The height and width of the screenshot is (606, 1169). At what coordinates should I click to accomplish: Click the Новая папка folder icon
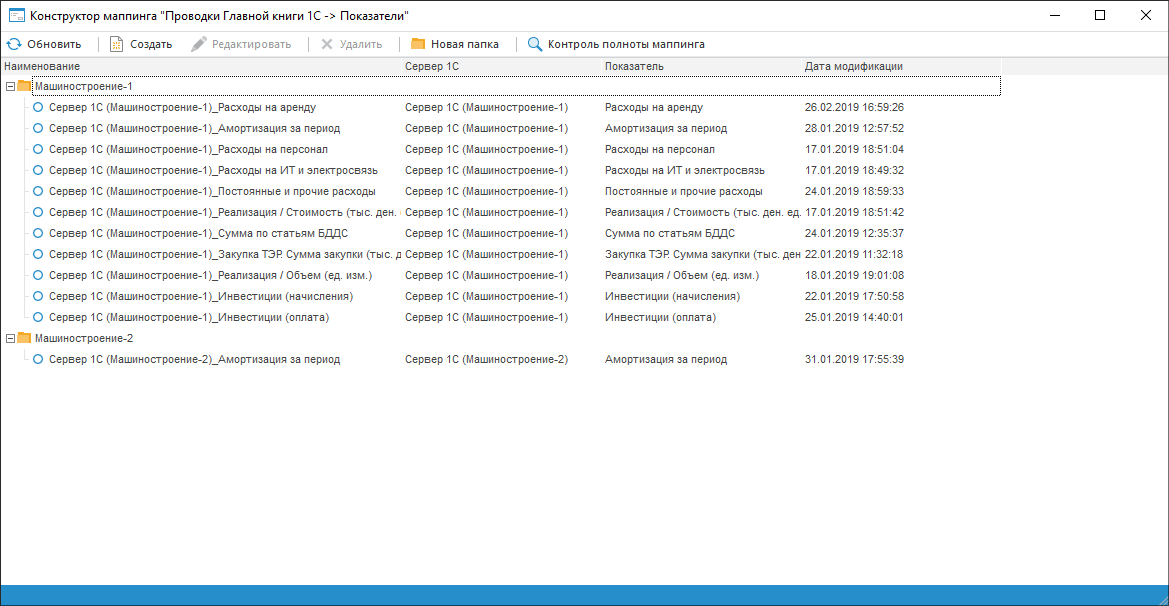click(x=418, y=44)
